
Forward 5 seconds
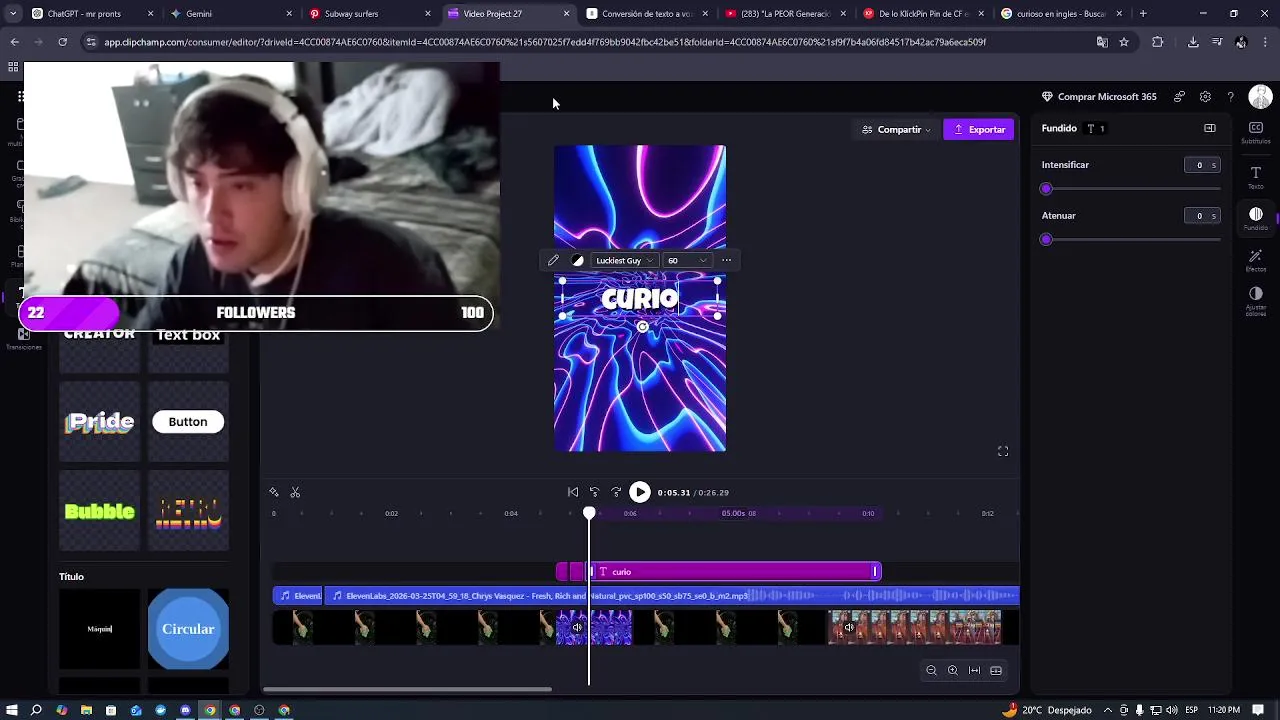pos(616,492)
